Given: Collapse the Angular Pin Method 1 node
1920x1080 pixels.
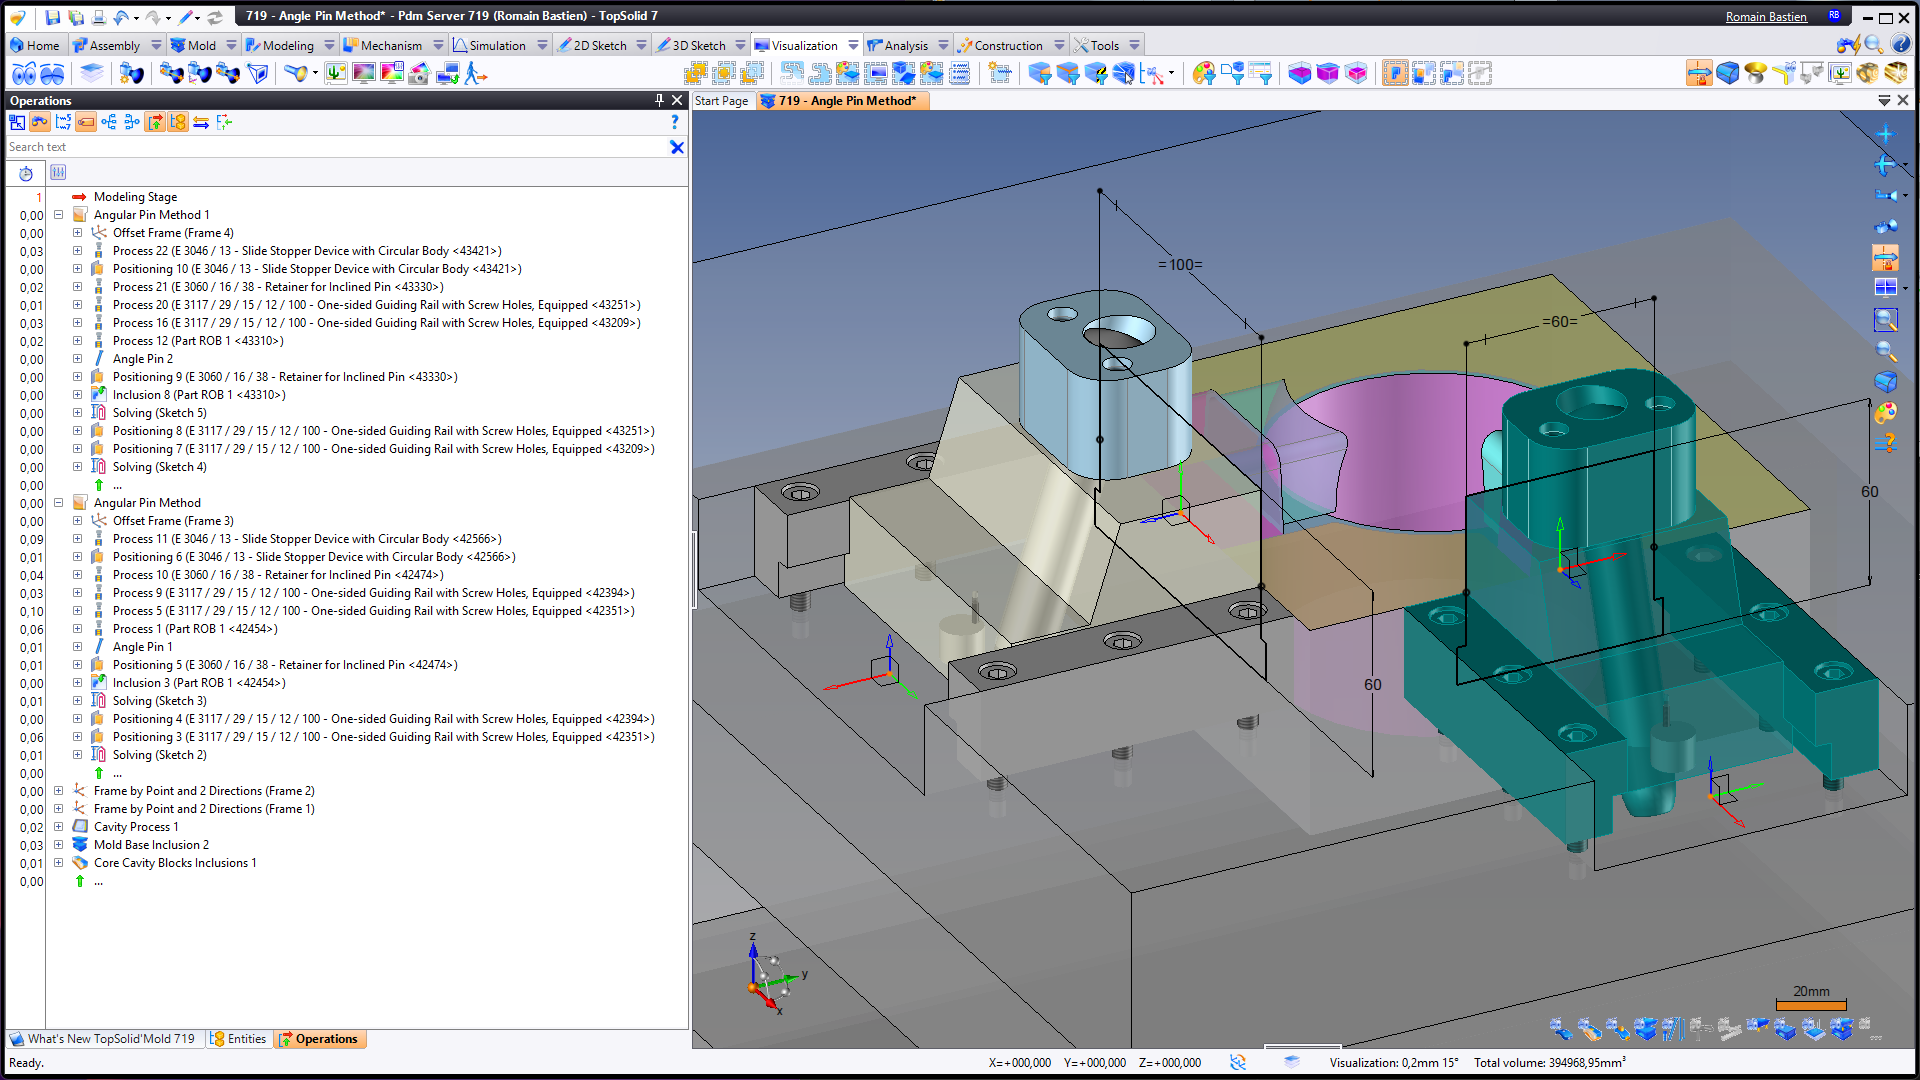Looking at the screenshot, I should (59, 215).
